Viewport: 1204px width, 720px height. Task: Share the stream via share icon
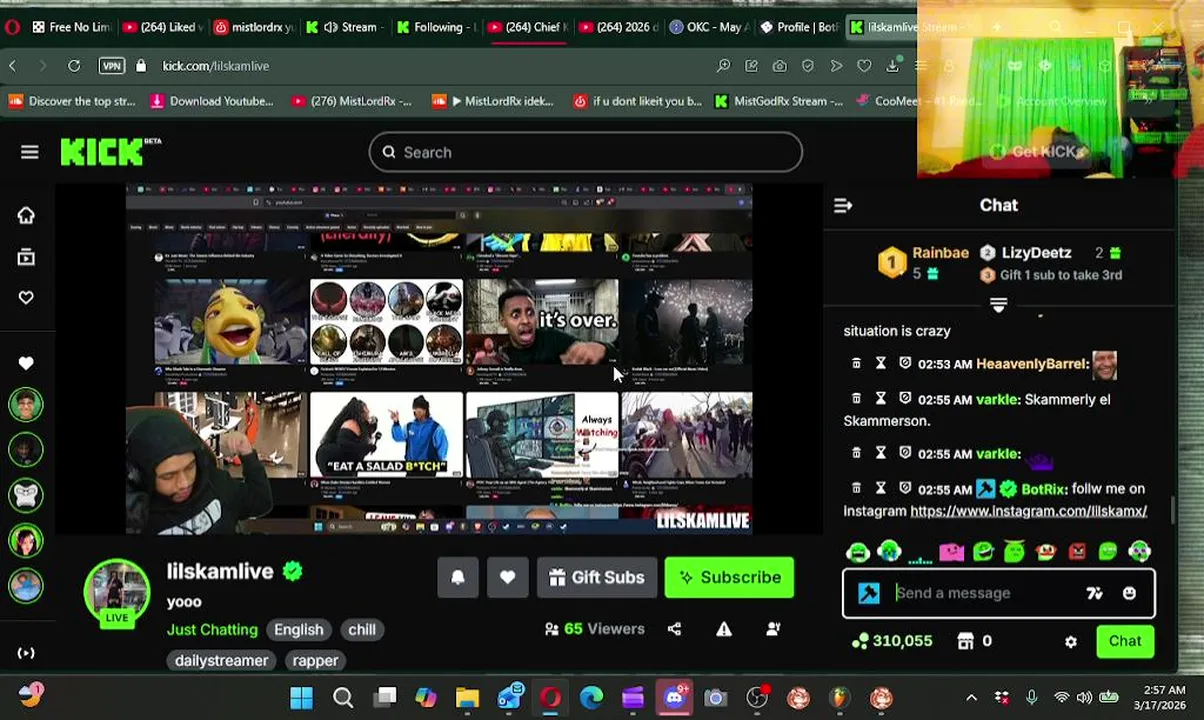[674, 629]
